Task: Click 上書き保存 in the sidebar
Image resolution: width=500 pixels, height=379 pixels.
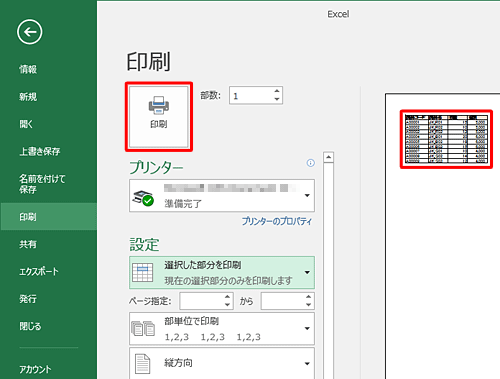Action: click(x=40, y=151)
